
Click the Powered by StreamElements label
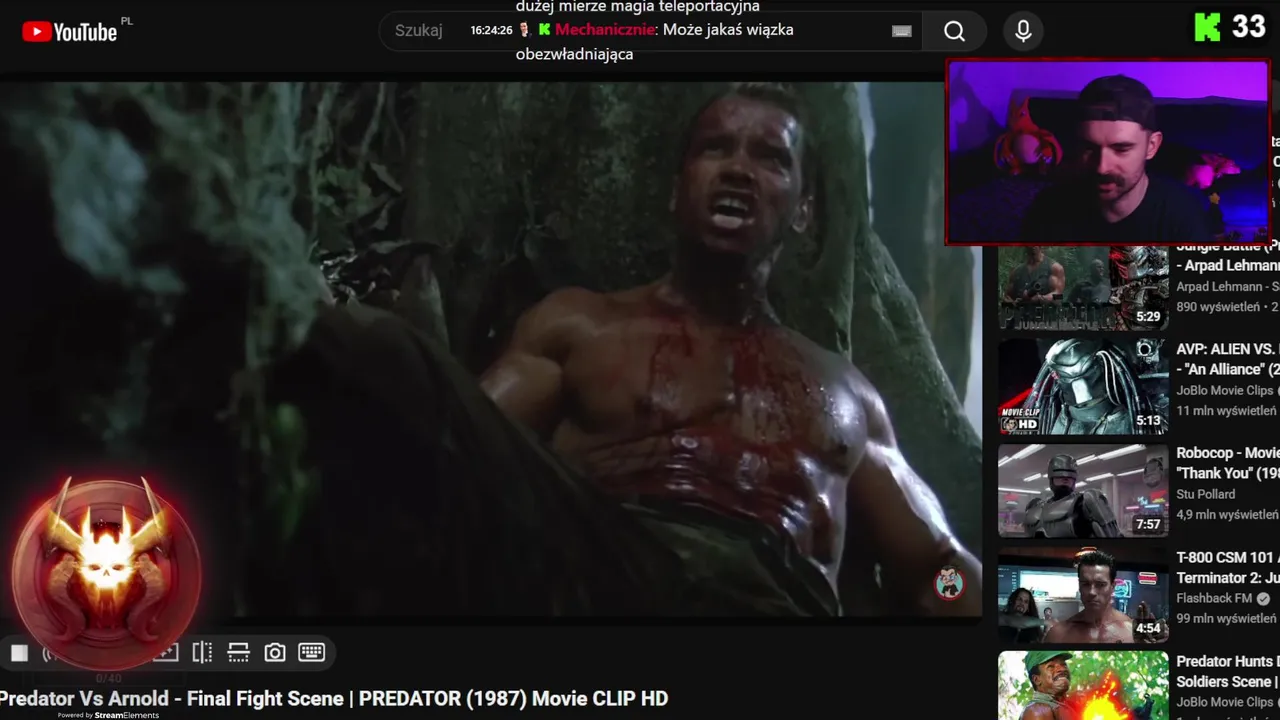click(108, 715)
